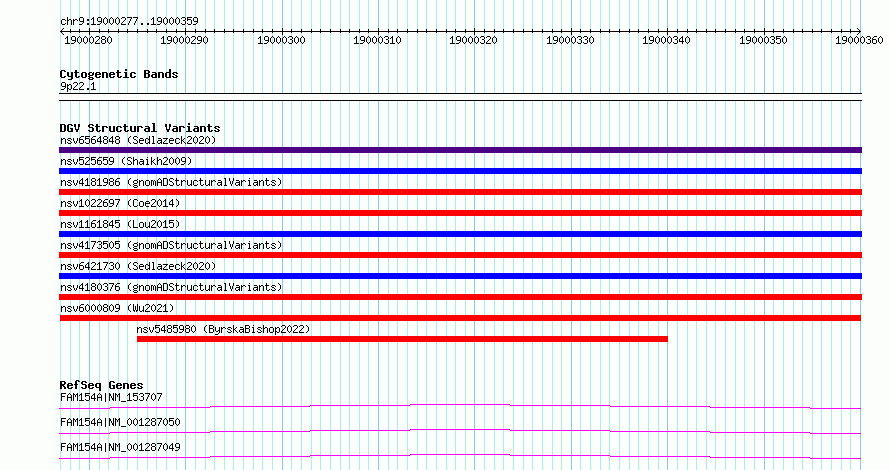Click ruler position 19000320
Screen dimensions: 890x470
[x=473, y=40]
